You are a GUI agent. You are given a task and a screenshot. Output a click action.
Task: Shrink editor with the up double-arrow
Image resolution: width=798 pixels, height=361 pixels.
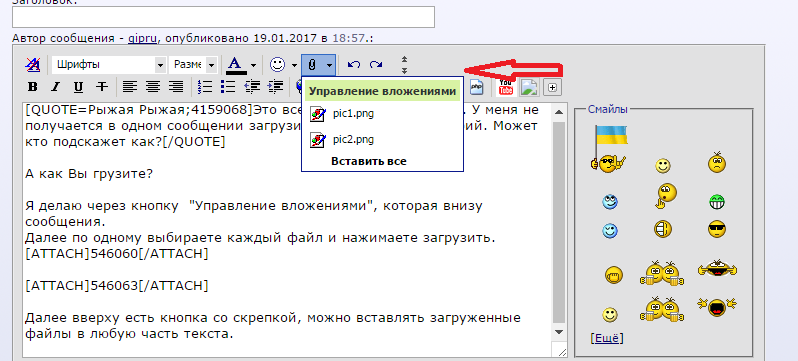pyautogui.click(x=405, y=60)
